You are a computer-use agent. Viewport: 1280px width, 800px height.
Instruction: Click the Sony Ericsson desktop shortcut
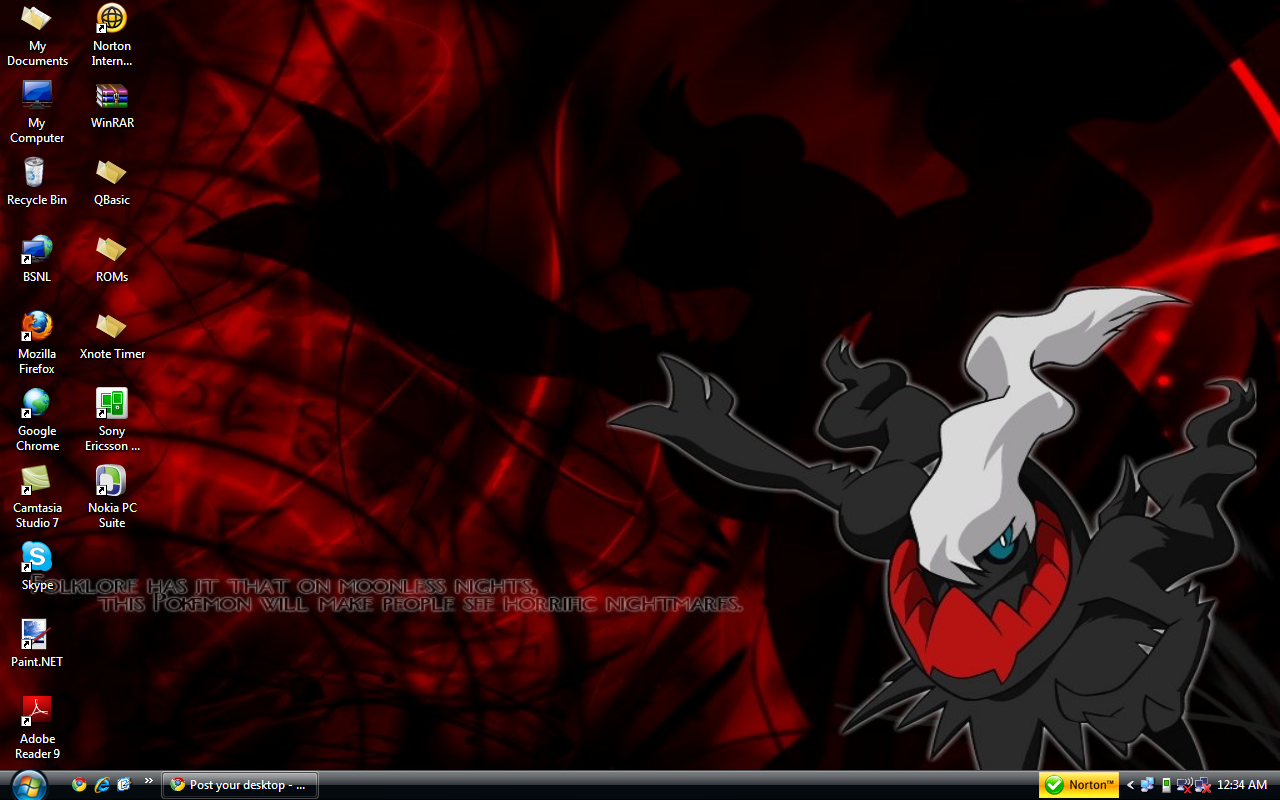click(111, 404)
